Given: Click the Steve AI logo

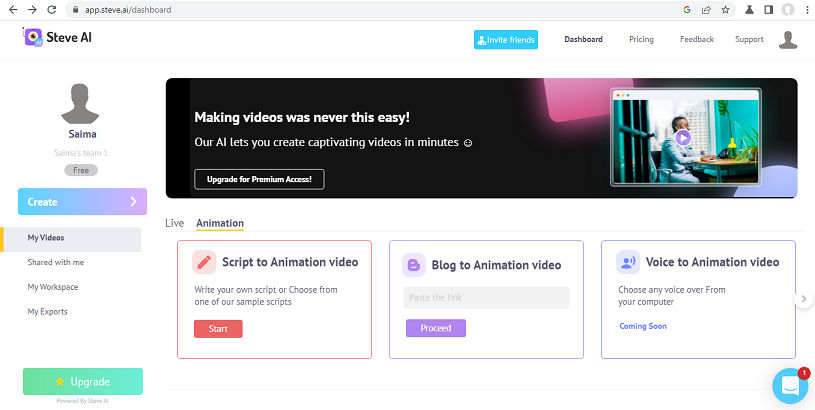Looking at the screenshot, I should click(x=58, y=37).
